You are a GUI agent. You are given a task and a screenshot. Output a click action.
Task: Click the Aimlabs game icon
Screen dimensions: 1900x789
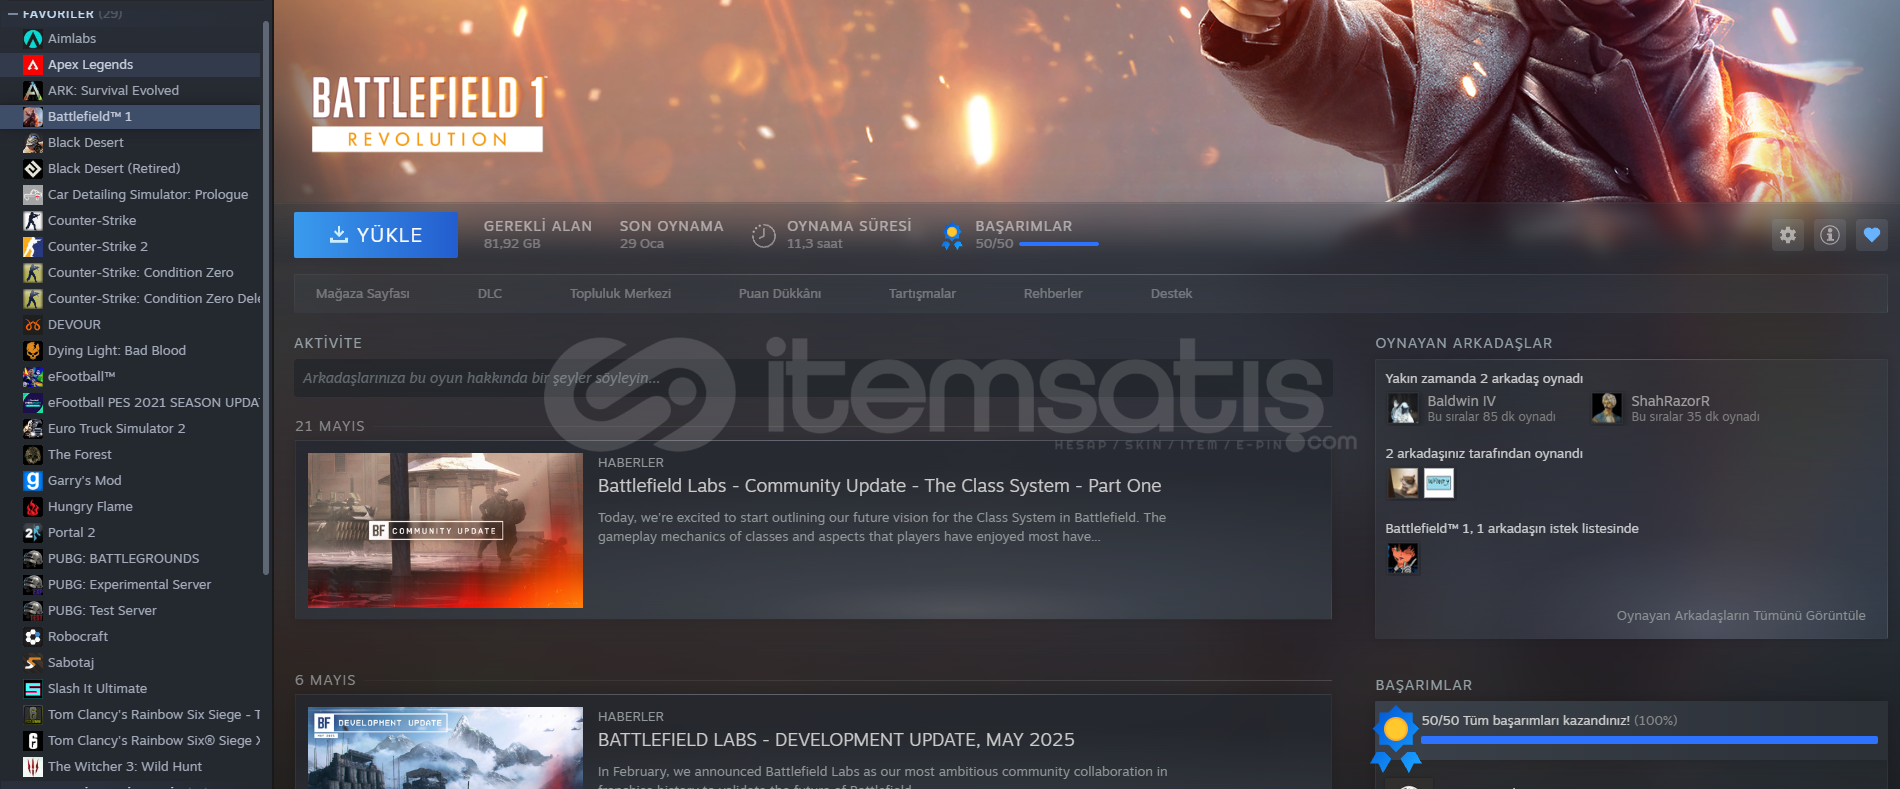[33, 38]
